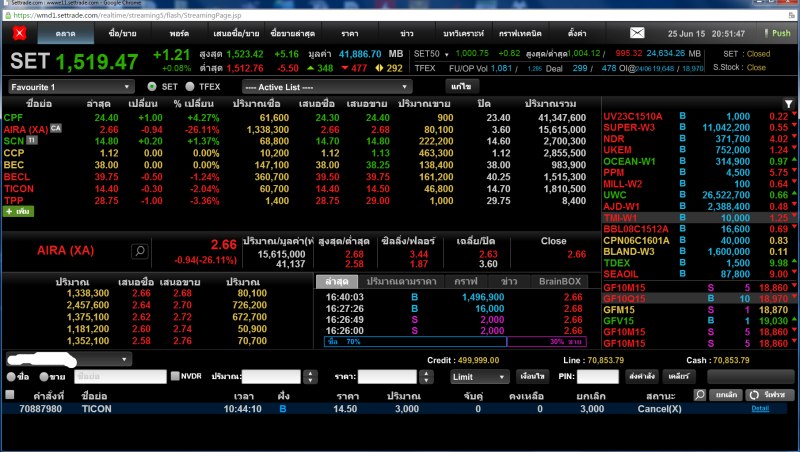Expand the SET50 index dropdown arrow
The width and height of the screenshot is (800, 452).
446,54
